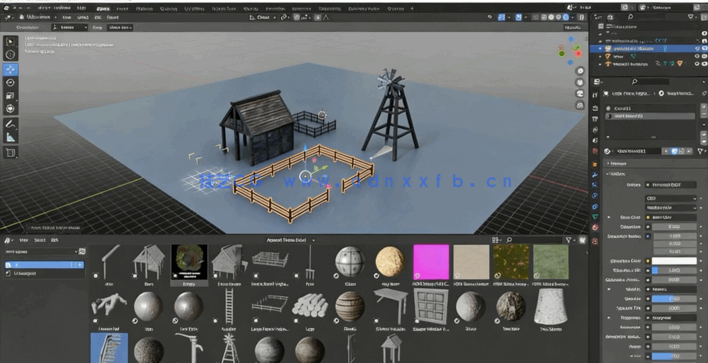Open the viewport shading options dropdown arrow

tap(573, 17)
